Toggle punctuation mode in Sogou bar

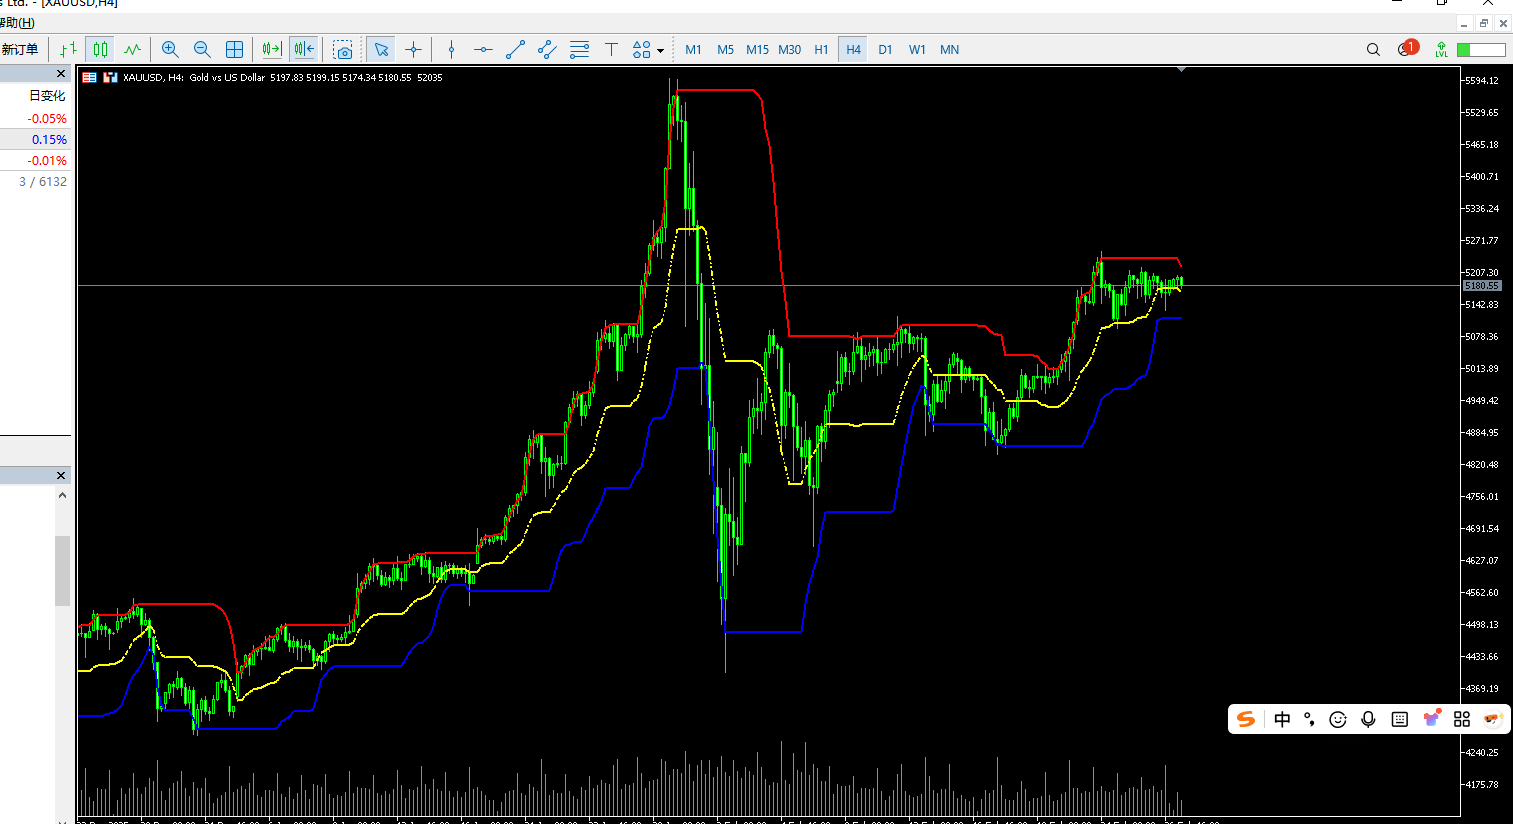pos(1309,719)
